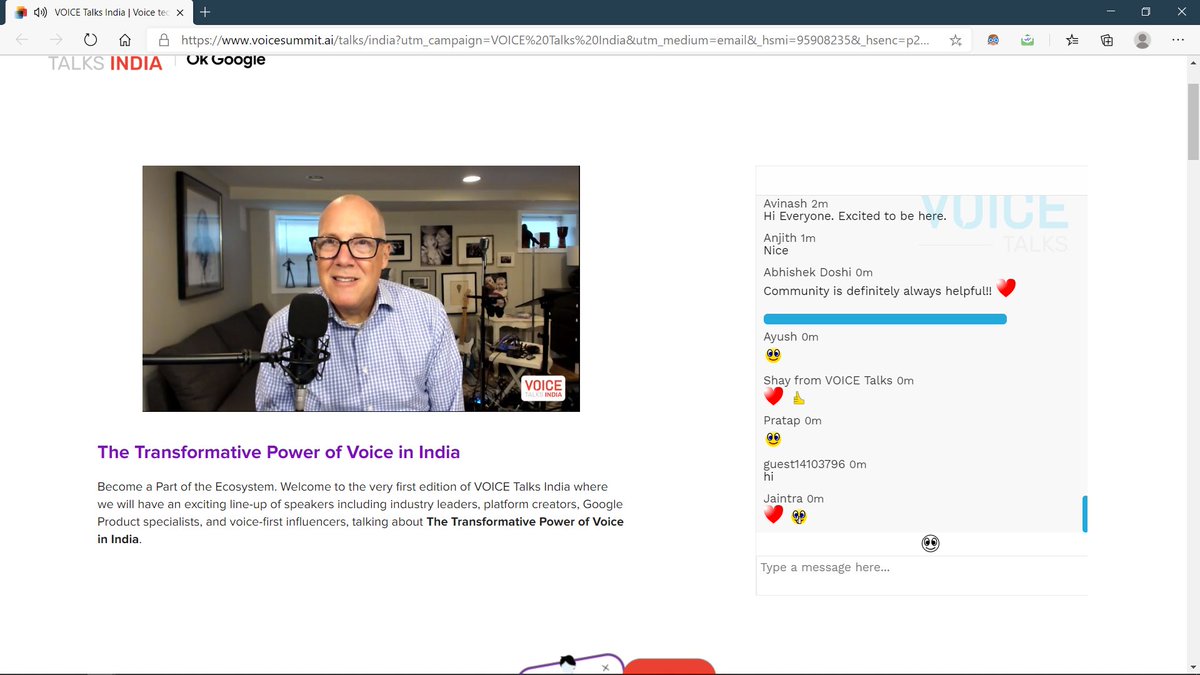
Task: Open the green envelope extension
Action: 1027,40
